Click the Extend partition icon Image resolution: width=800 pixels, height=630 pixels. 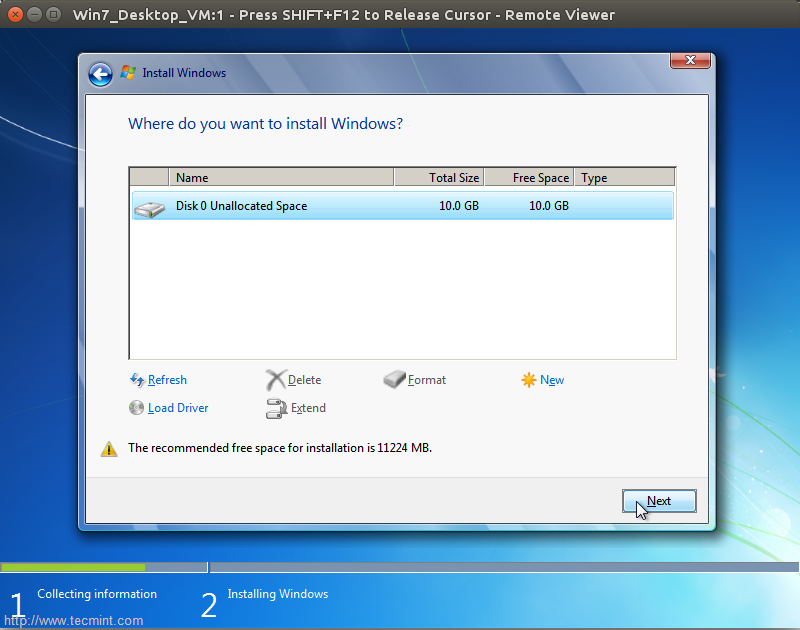276,408
